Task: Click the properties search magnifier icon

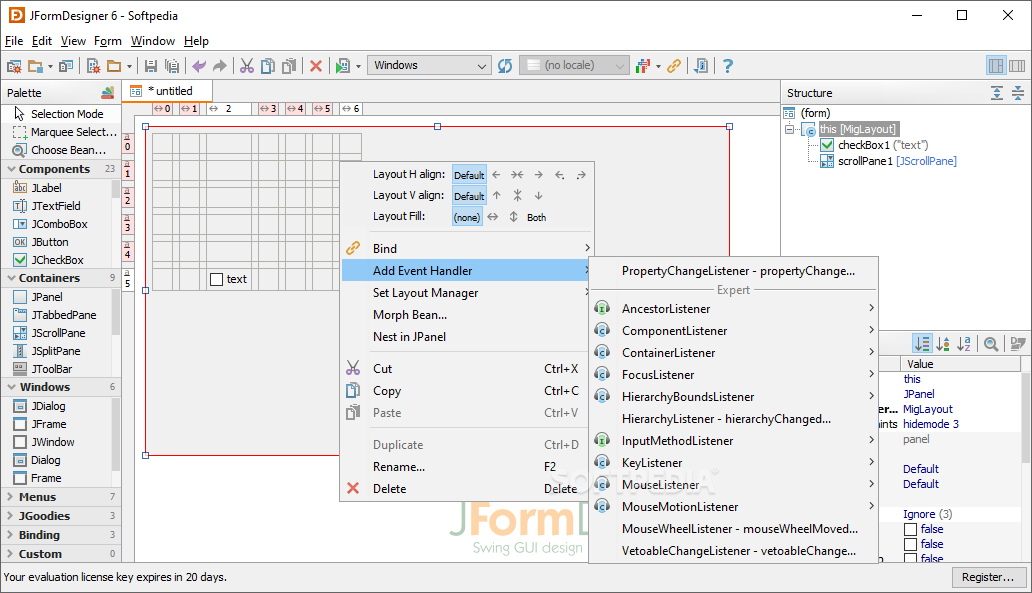Action: pos(991,344)
